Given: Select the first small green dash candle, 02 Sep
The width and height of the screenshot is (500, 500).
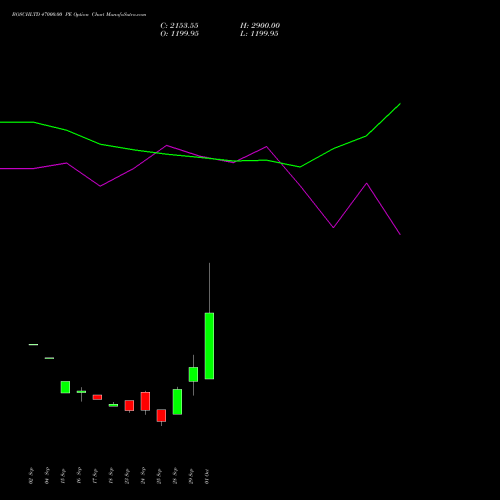Looking at the screenshot, I should pos(33,344).
